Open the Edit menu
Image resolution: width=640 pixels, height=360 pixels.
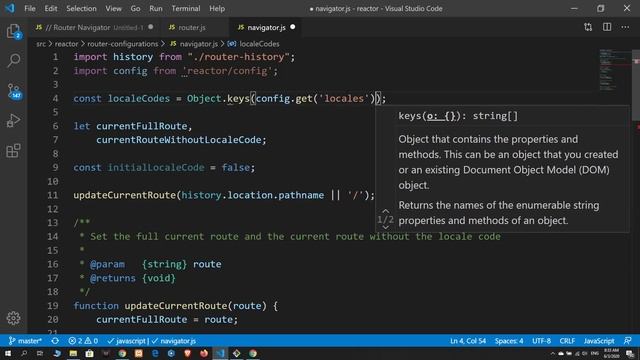[51, 8]
